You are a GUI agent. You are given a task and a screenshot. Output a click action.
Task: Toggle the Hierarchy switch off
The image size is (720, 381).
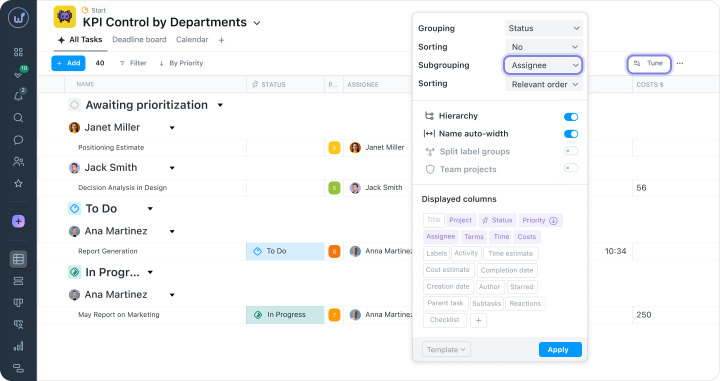571,117
